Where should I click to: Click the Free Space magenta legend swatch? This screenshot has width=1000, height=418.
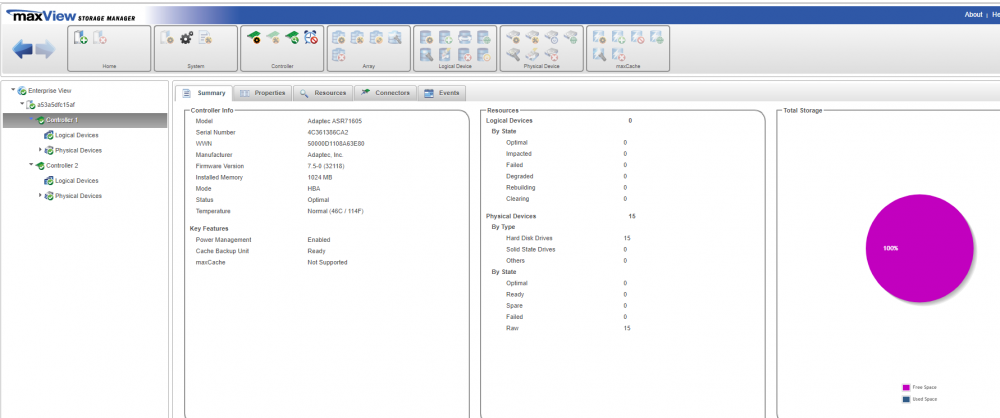click(x=906, y=387)
